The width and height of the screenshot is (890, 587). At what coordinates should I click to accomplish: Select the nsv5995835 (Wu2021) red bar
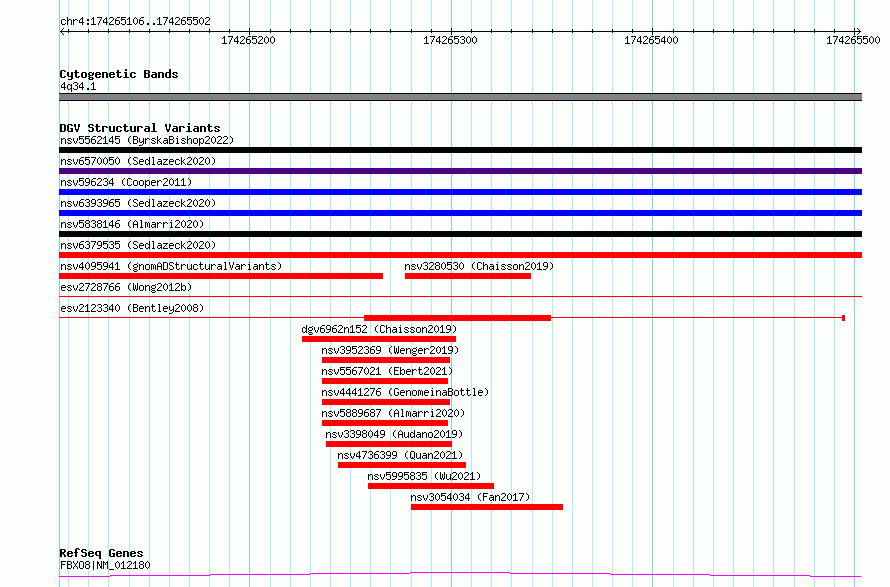point(431,486)
